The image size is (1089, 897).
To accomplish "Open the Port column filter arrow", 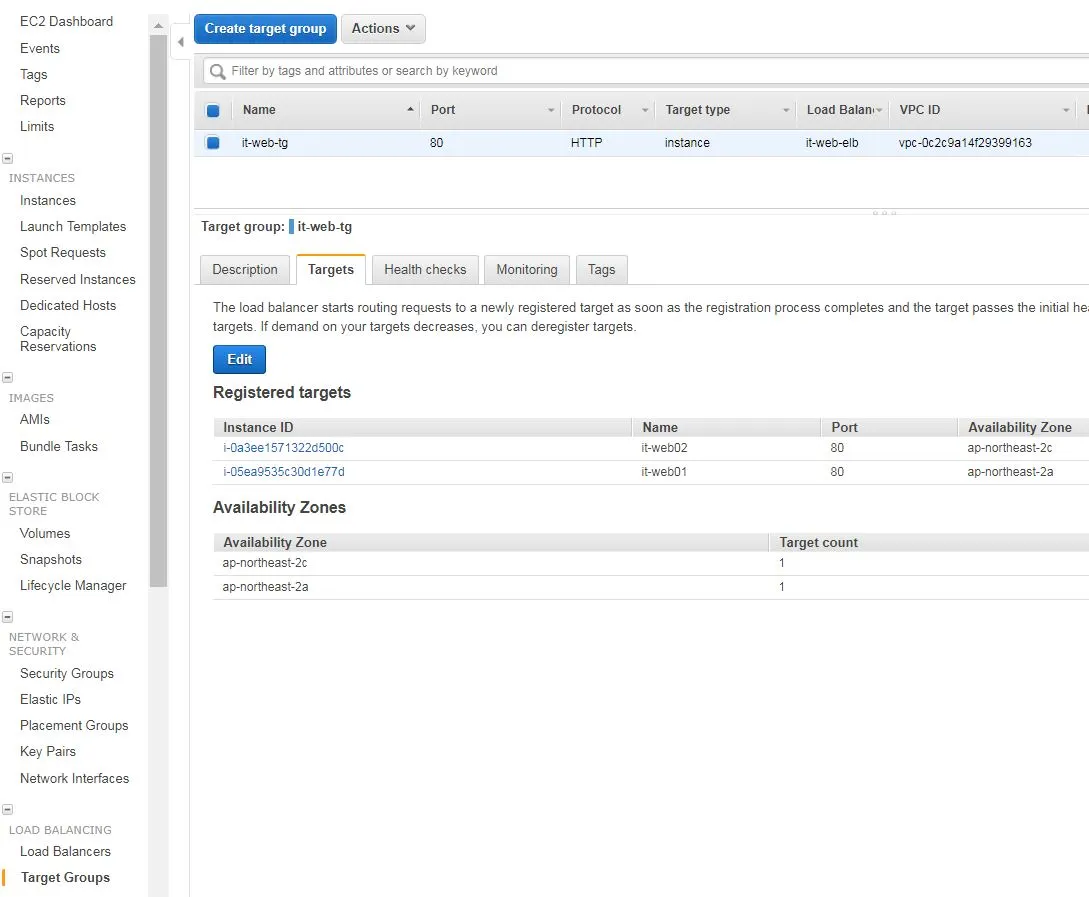I will click(x=551, y=110).
